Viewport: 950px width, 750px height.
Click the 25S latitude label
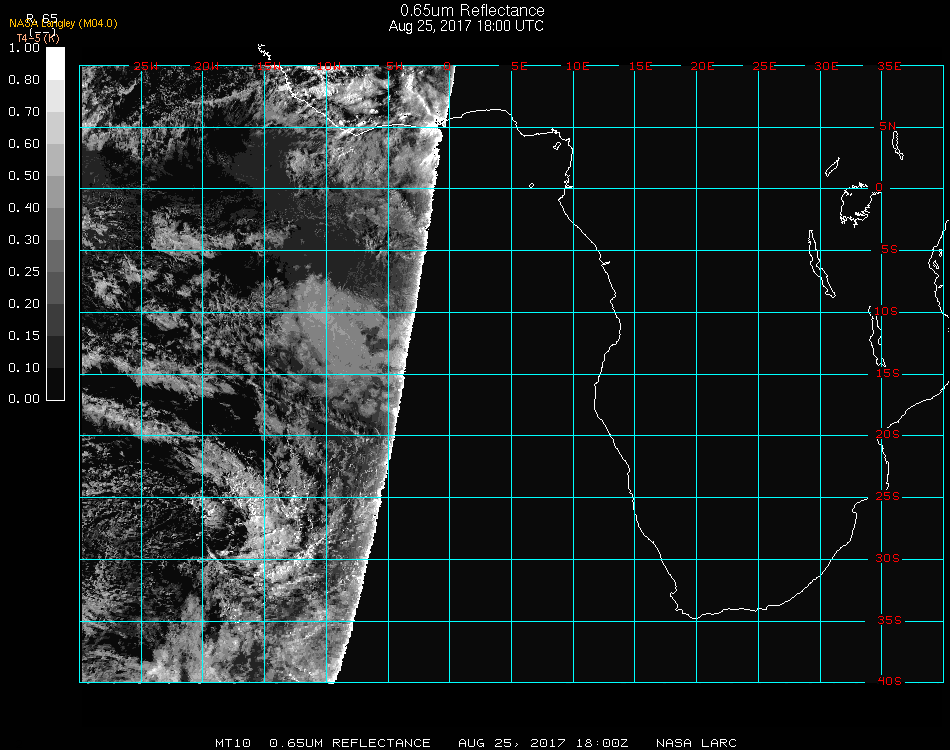[888, 497]
